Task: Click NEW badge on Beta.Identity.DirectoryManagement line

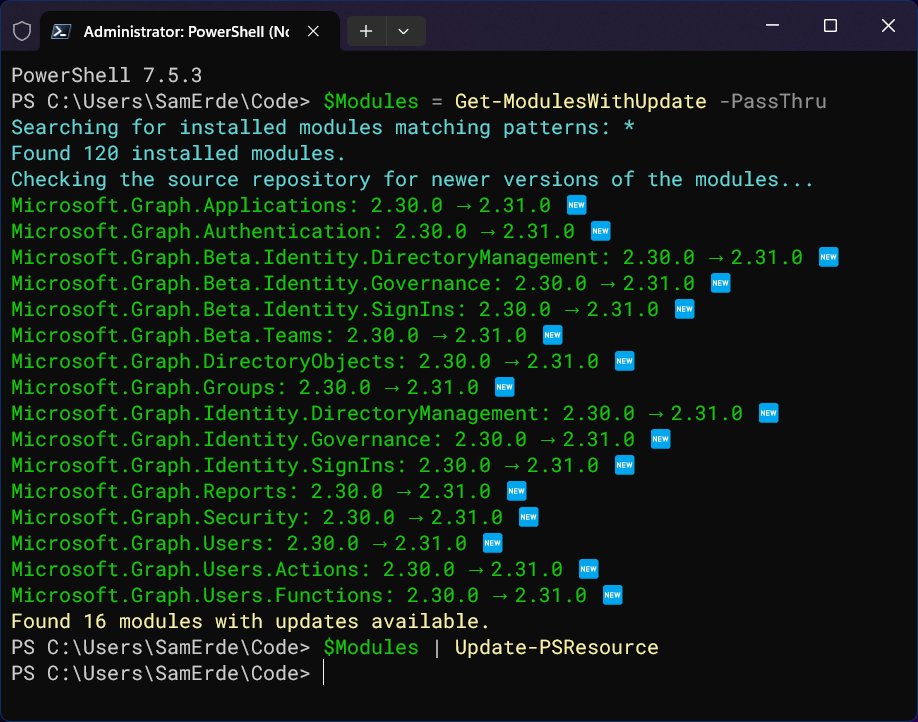Action: tap(828, 257)
